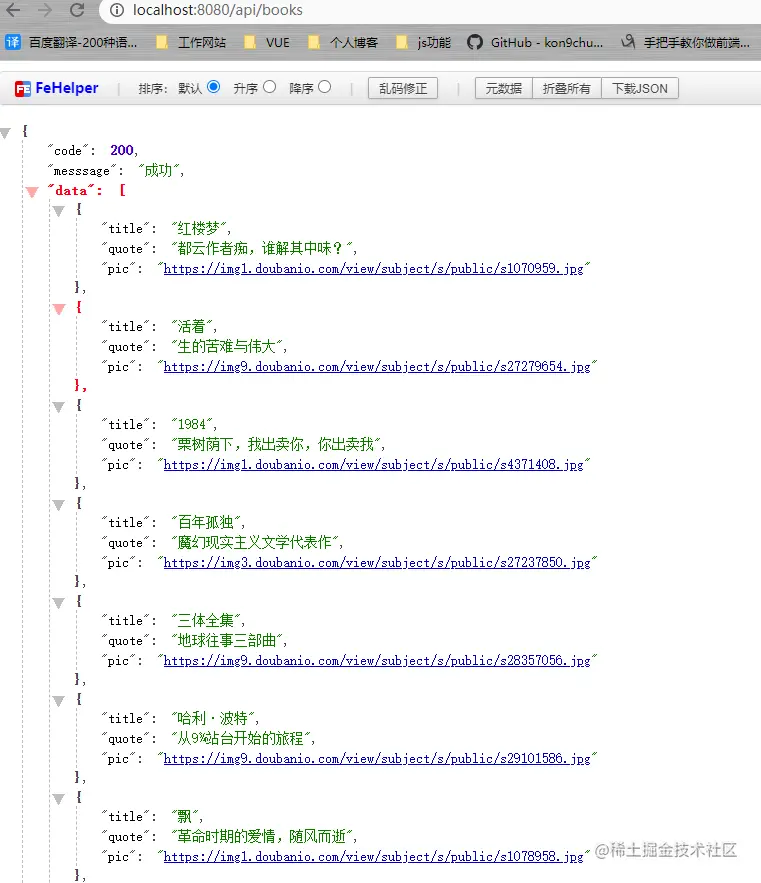The width and height of the screenshot is (761, 883).
Task: Open the 个人博客 bookmark folder
Action: pyautogui.click(x=343, y=42)
